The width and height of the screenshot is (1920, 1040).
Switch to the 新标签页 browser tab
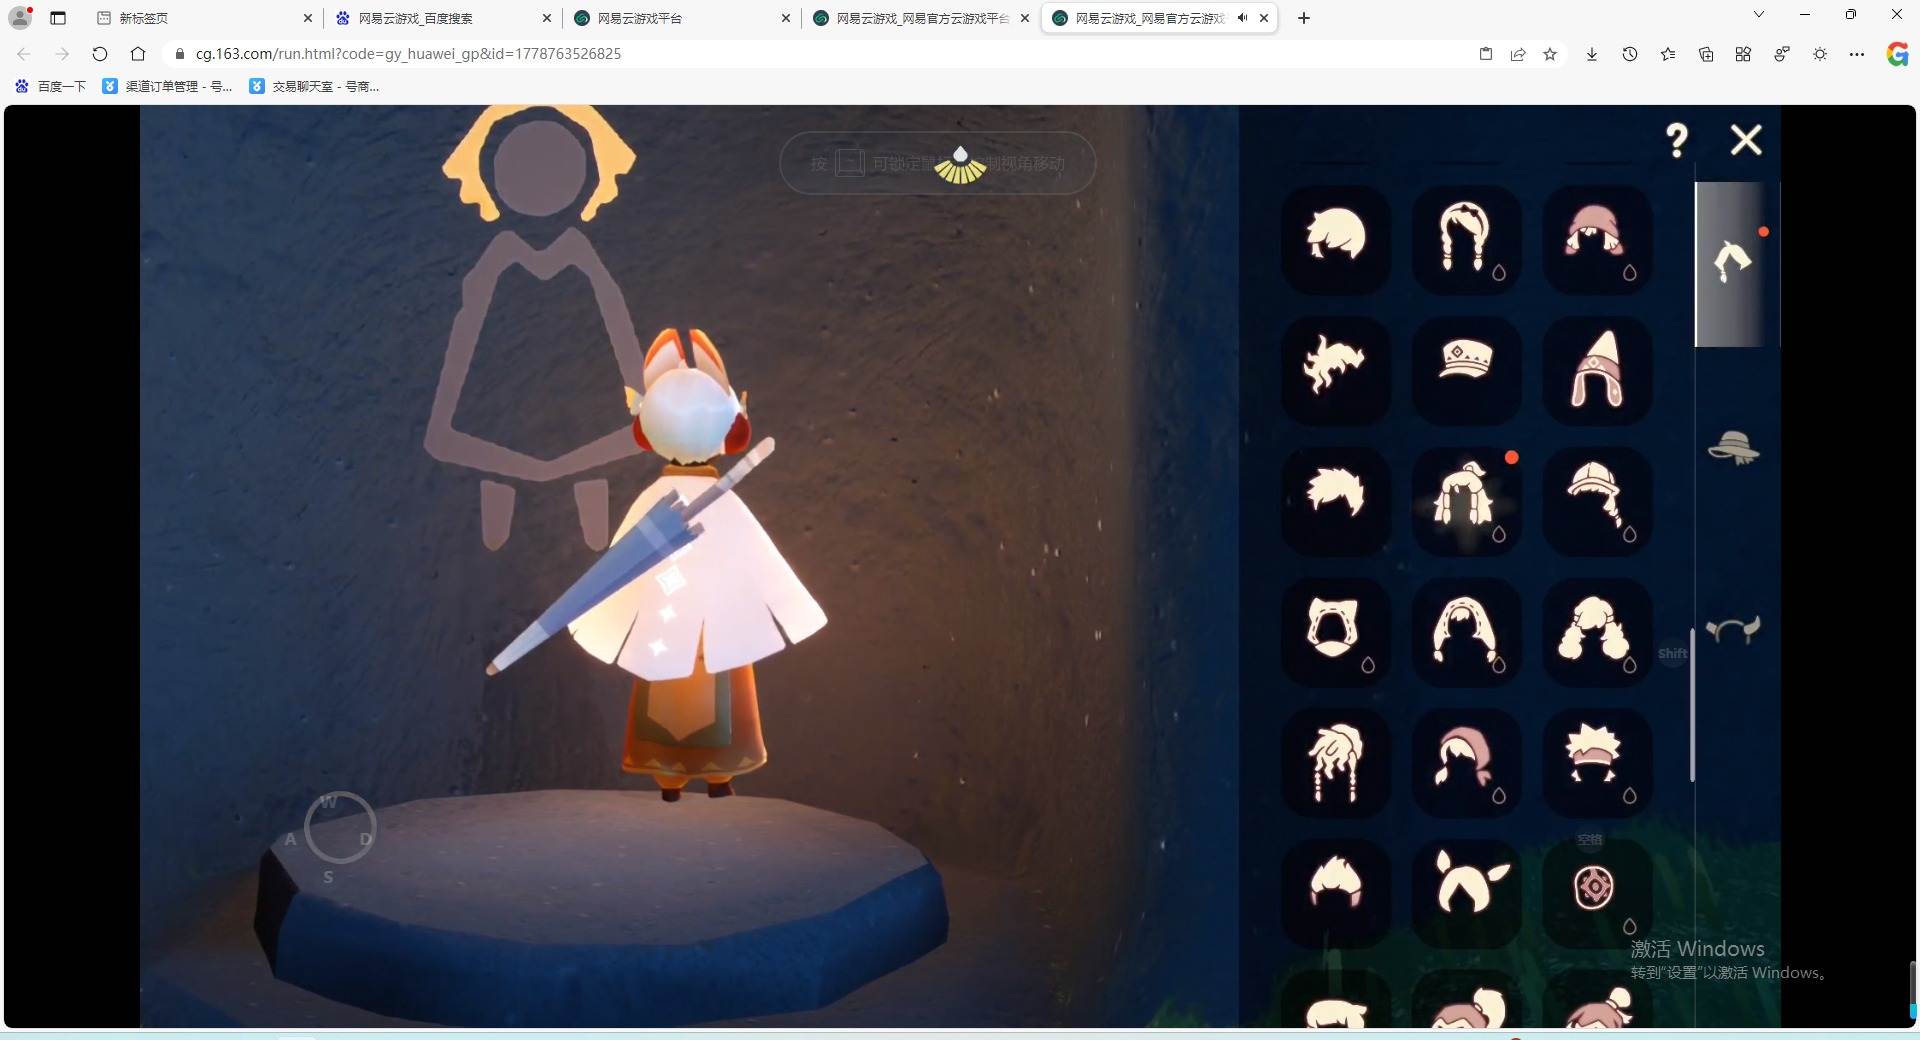pos(202,18)
